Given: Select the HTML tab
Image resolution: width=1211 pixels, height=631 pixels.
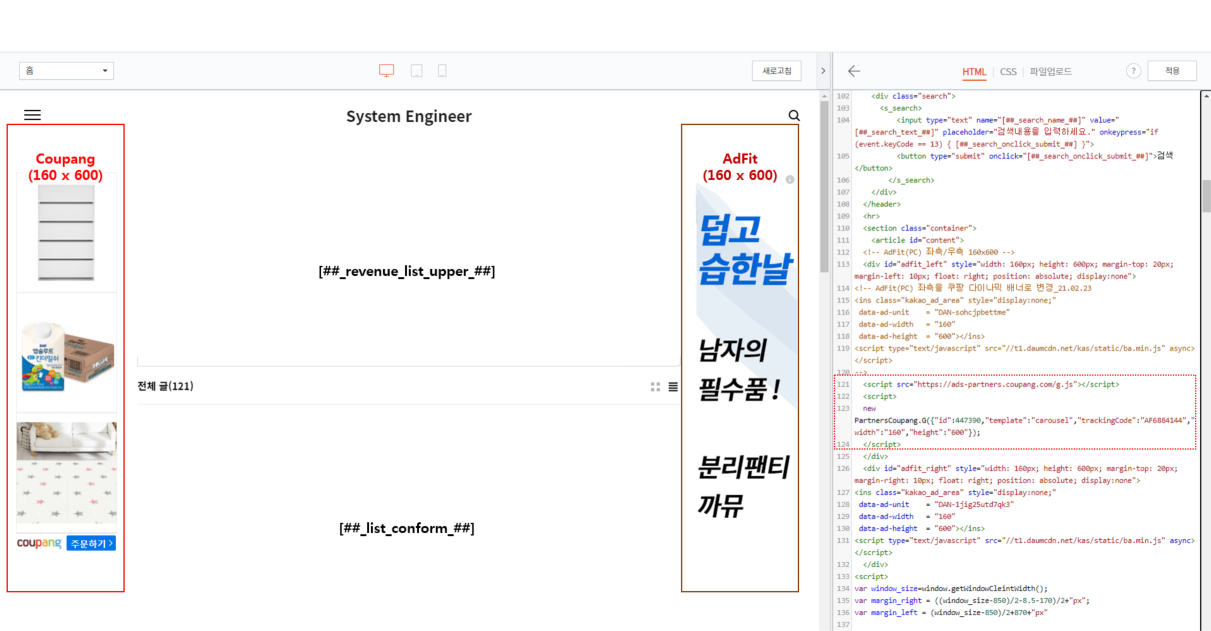Looking at the screenshot, I should point(974,72).
